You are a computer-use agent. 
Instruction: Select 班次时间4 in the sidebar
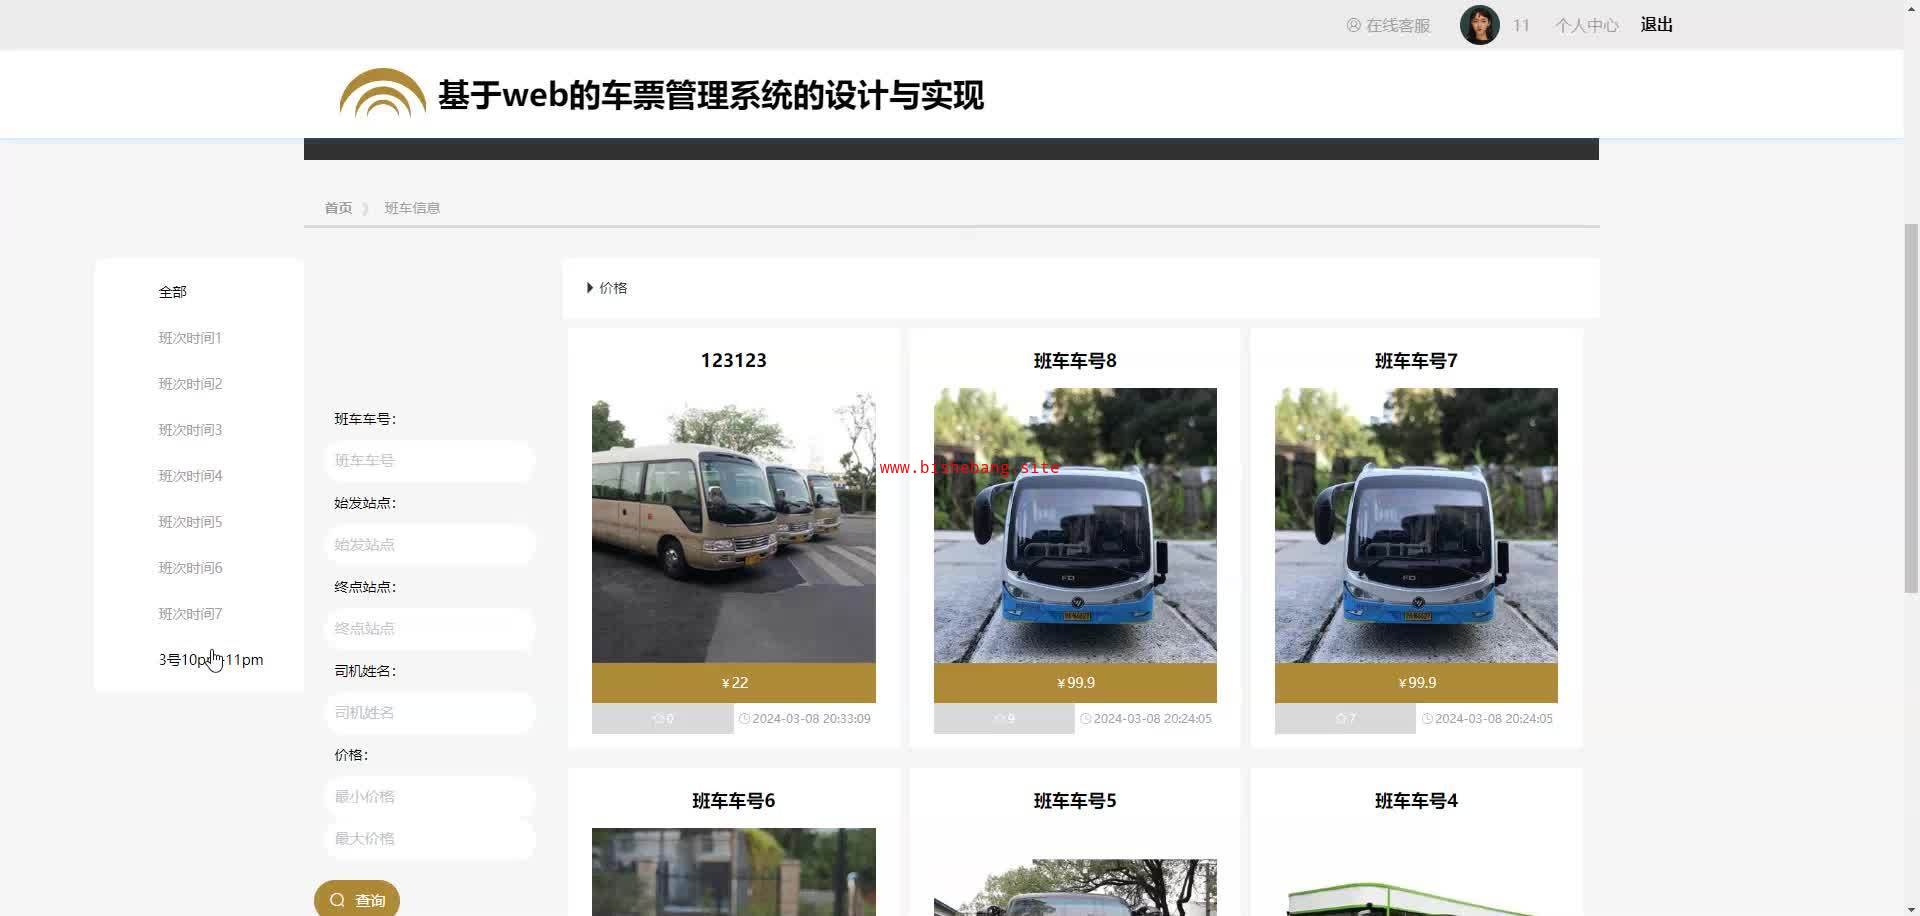[190, 476]
